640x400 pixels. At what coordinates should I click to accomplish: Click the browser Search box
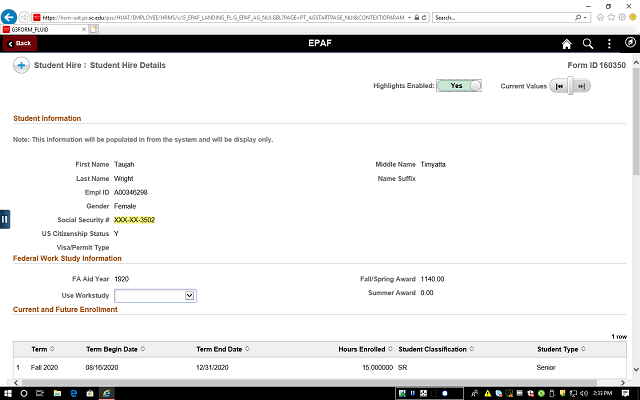(504, 18)
